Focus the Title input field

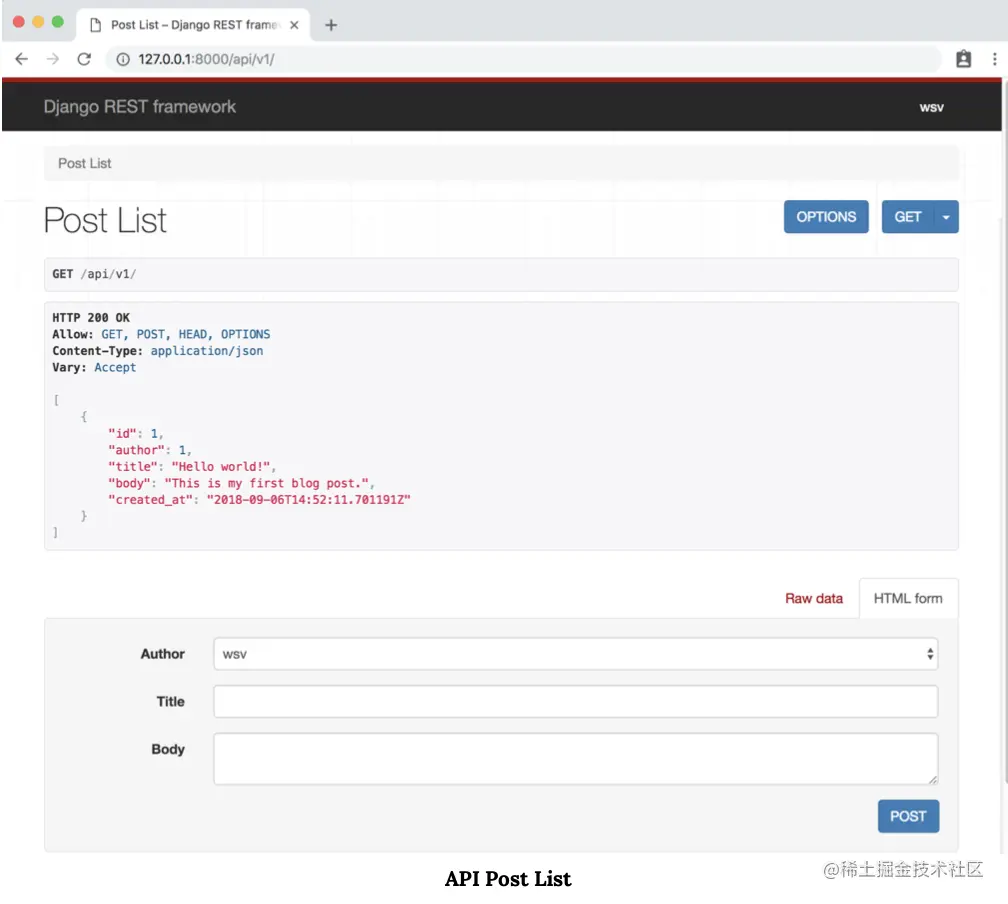tap(575, 701)
